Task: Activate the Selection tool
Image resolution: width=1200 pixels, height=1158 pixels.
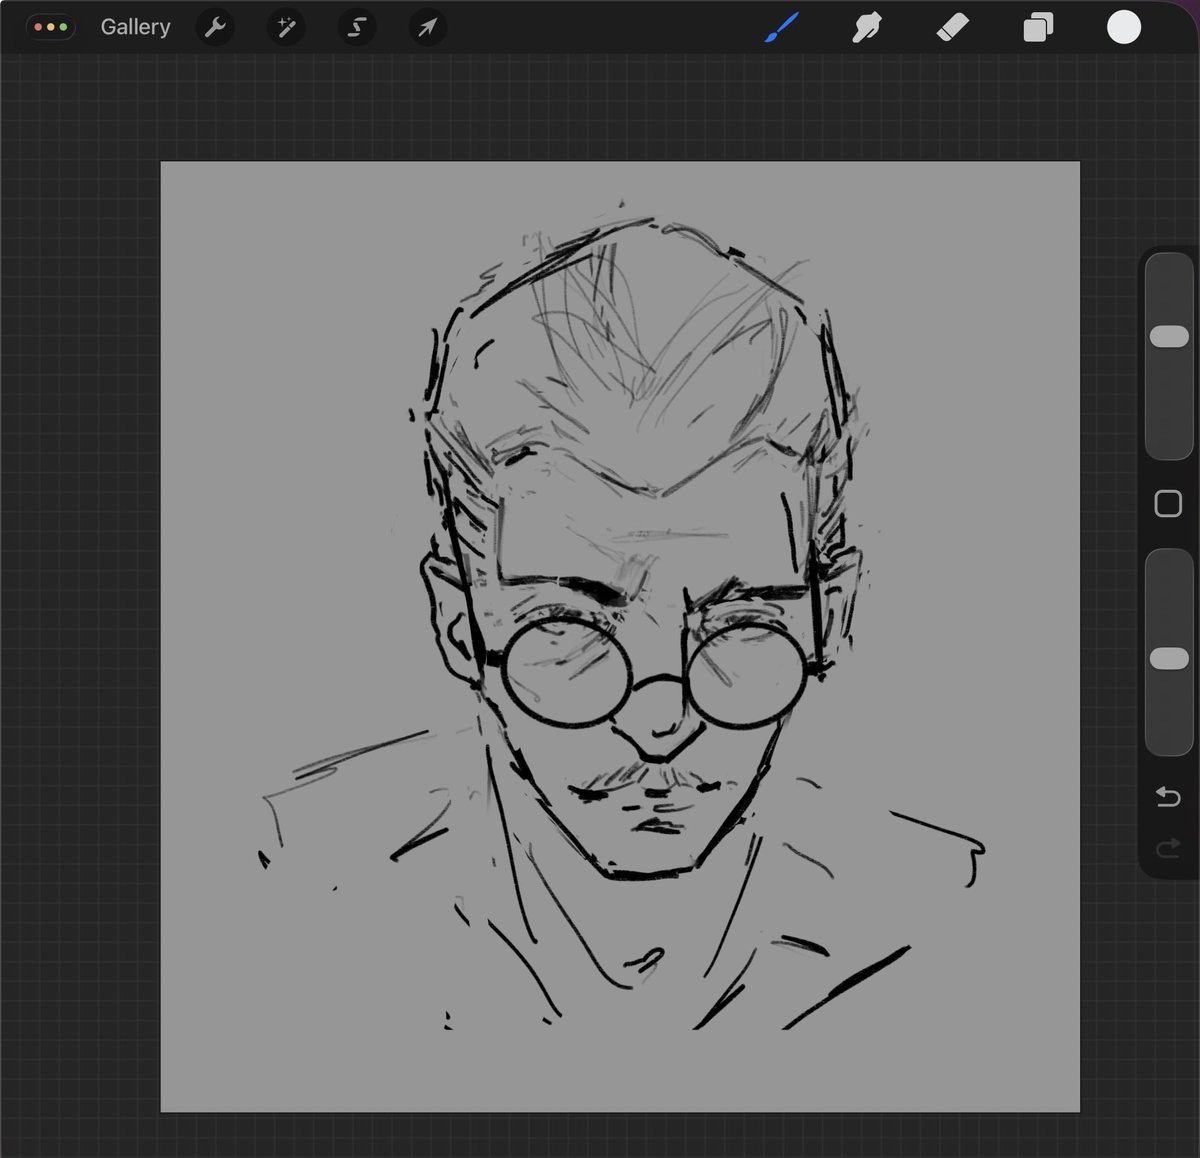Action: point(357,28)
